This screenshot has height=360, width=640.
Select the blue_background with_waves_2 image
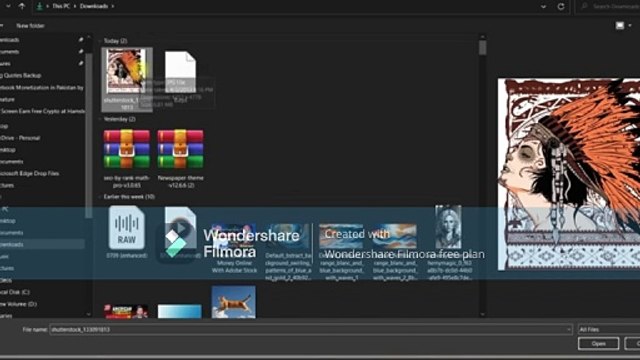click(395, 236)
